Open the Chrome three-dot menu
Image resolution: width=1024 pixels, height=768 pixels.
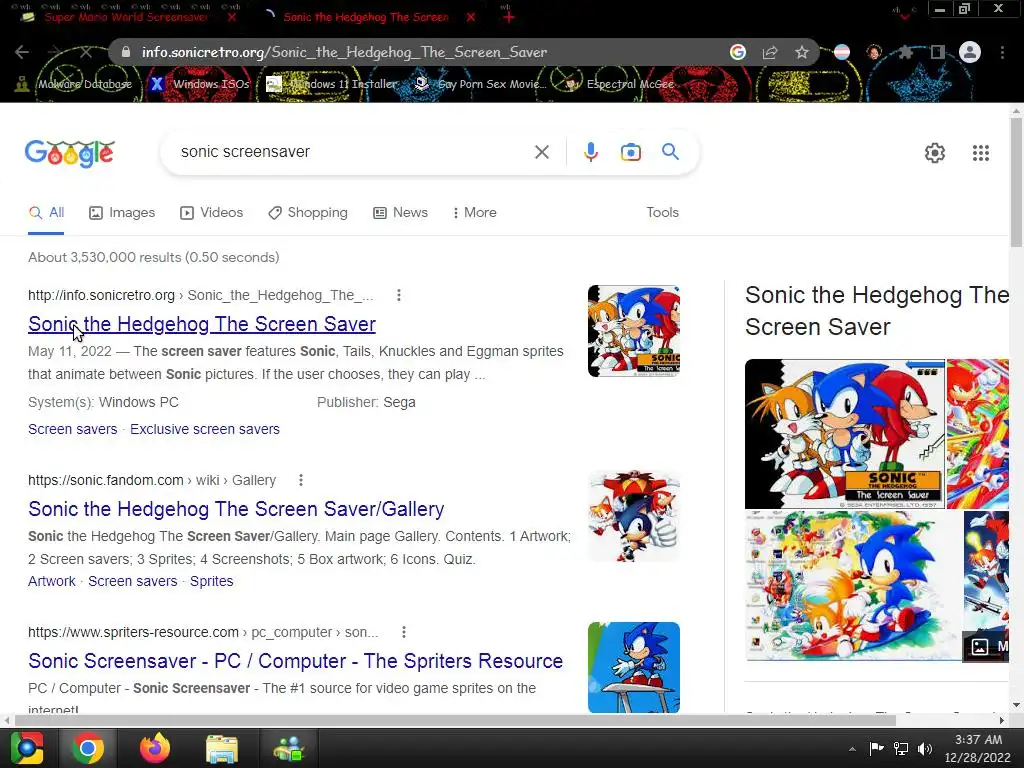(1002, 52)
